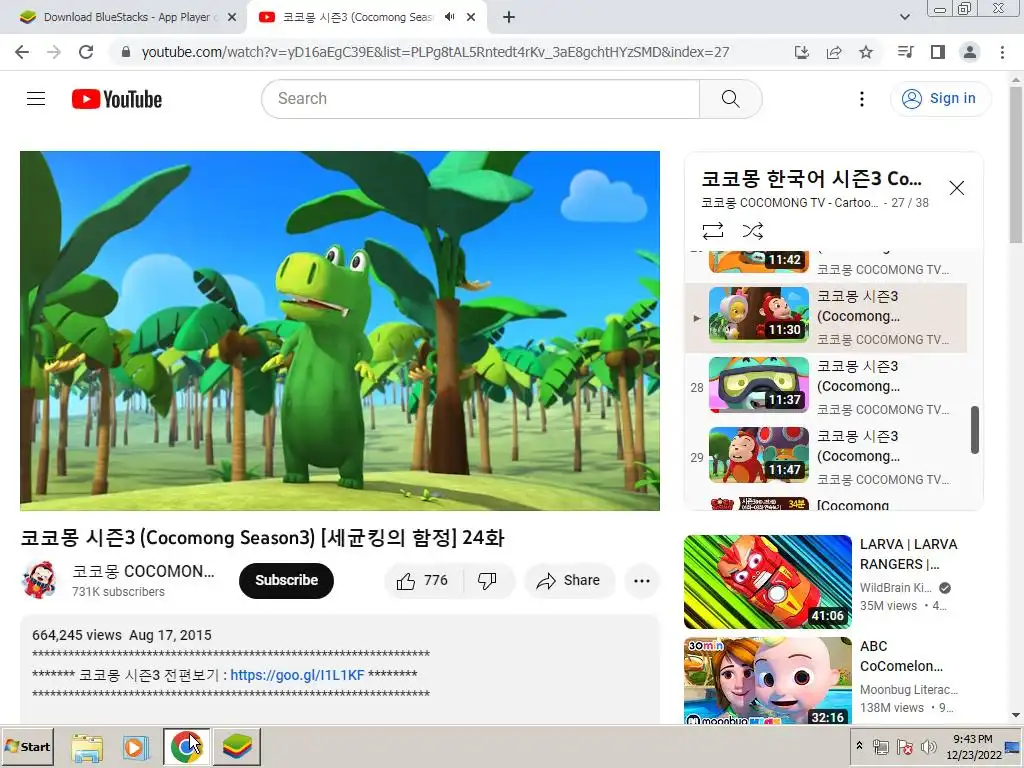
Task: Expand the tab search chevron
Action: click(x=904, y=17)
